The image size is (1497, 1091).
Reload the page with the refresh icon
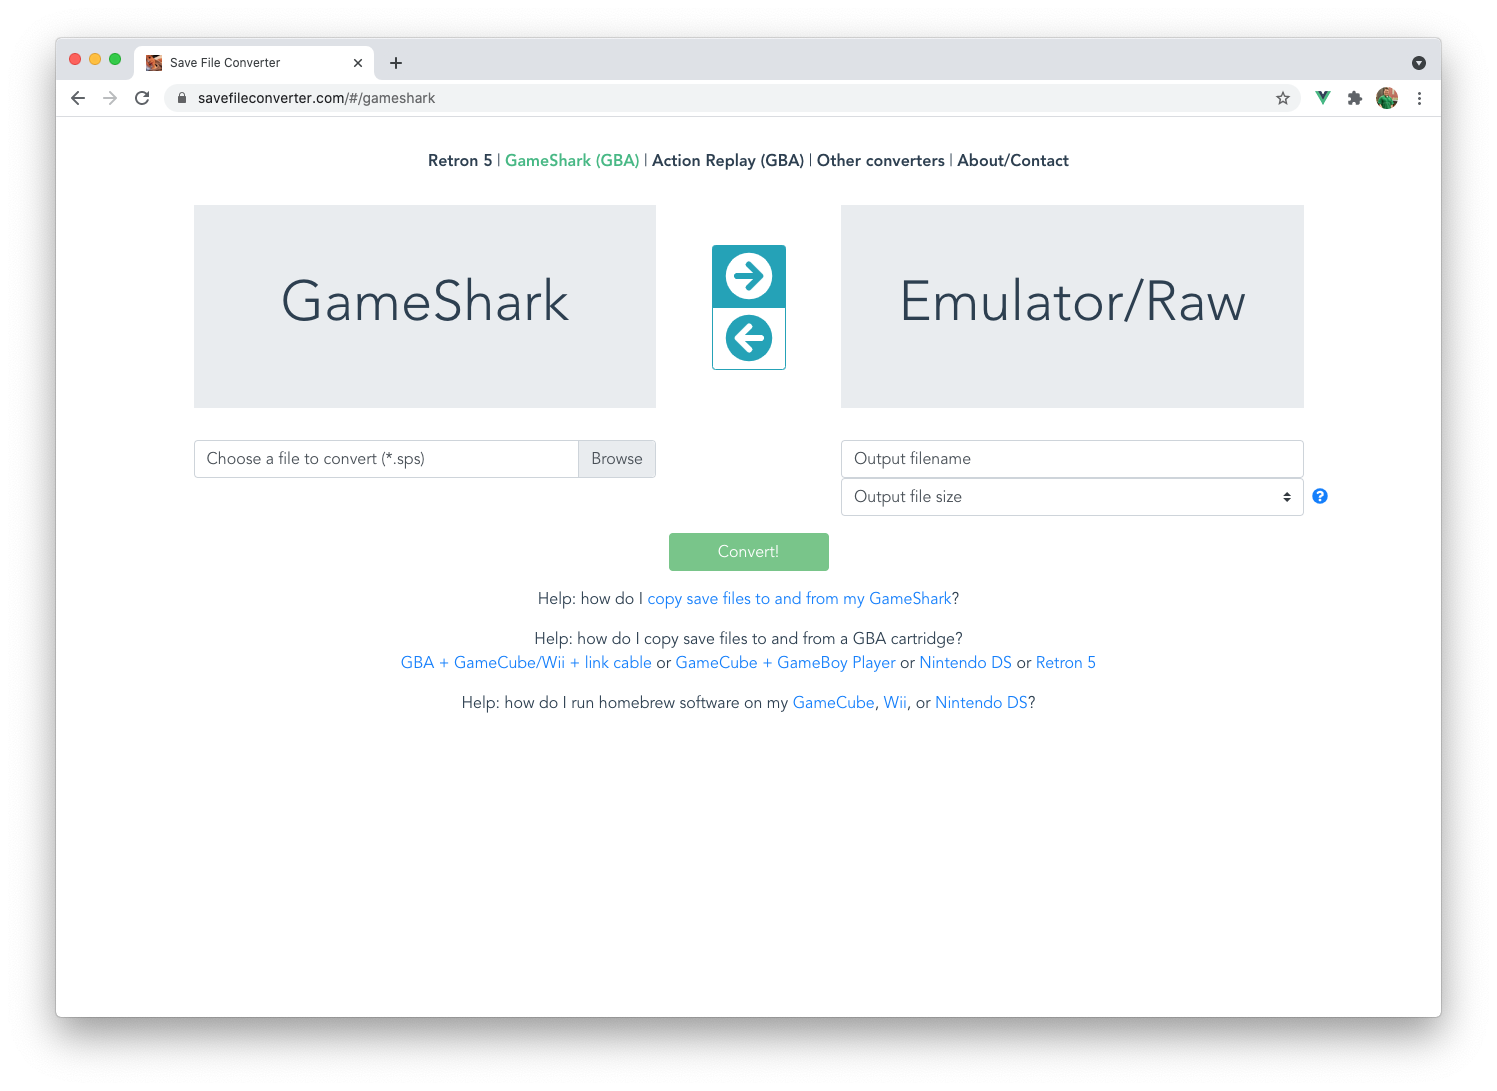coord(142,98)
